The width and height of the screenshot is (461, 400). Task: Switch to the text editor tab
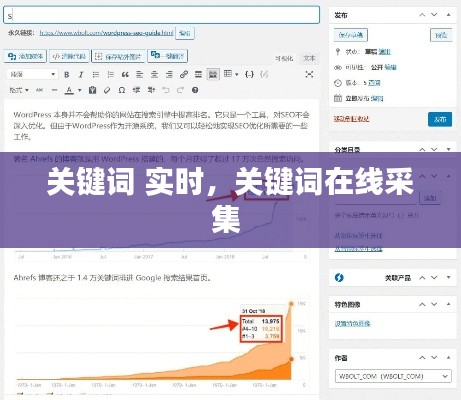pos(309,58)
